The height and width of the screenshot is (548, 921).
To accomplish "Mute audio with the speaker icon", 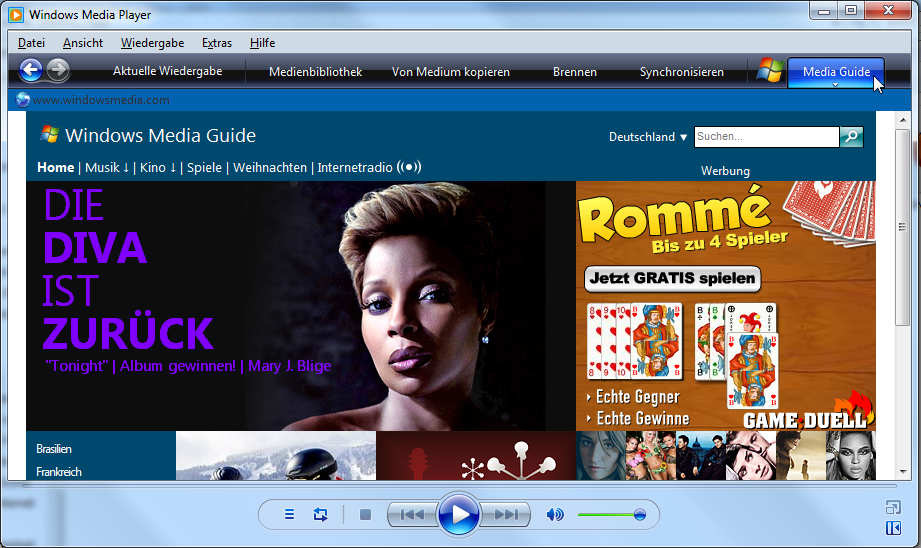I will (x=554, y=515).
